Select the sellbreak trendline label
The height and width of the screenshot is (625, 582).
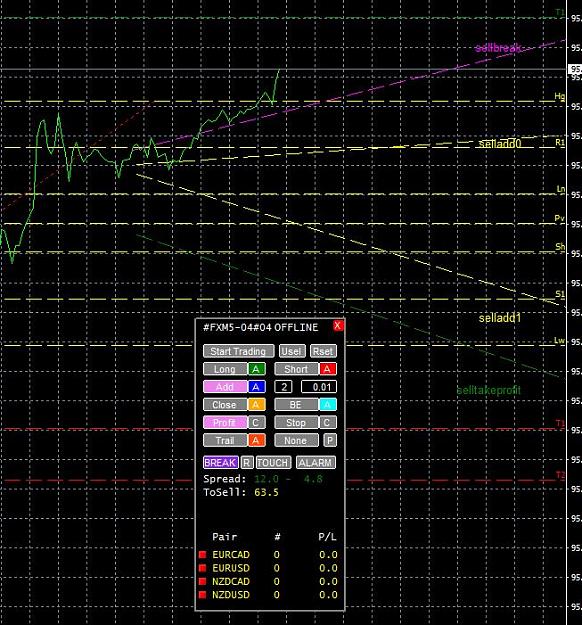498,48
